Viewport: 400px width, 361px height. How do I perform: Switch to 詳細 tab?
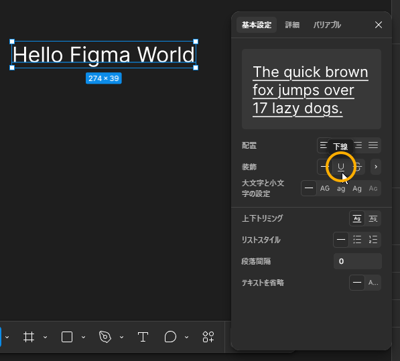coord(292,25)
